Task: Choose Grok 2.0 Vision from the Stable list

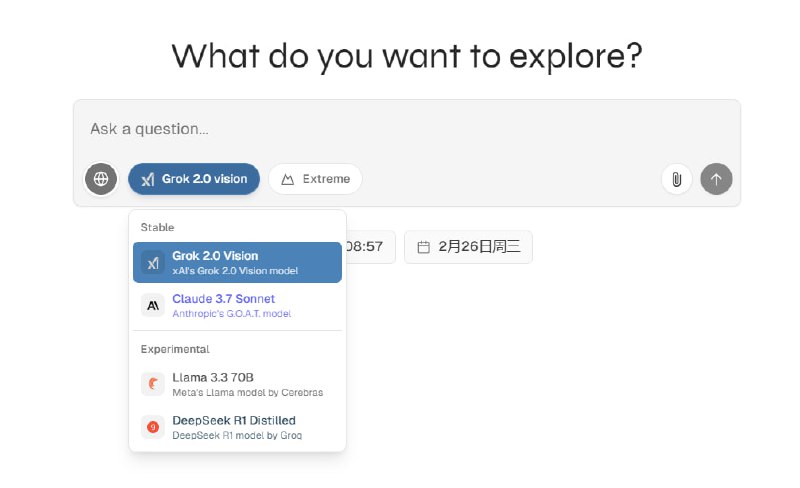Action: (237, 262)
